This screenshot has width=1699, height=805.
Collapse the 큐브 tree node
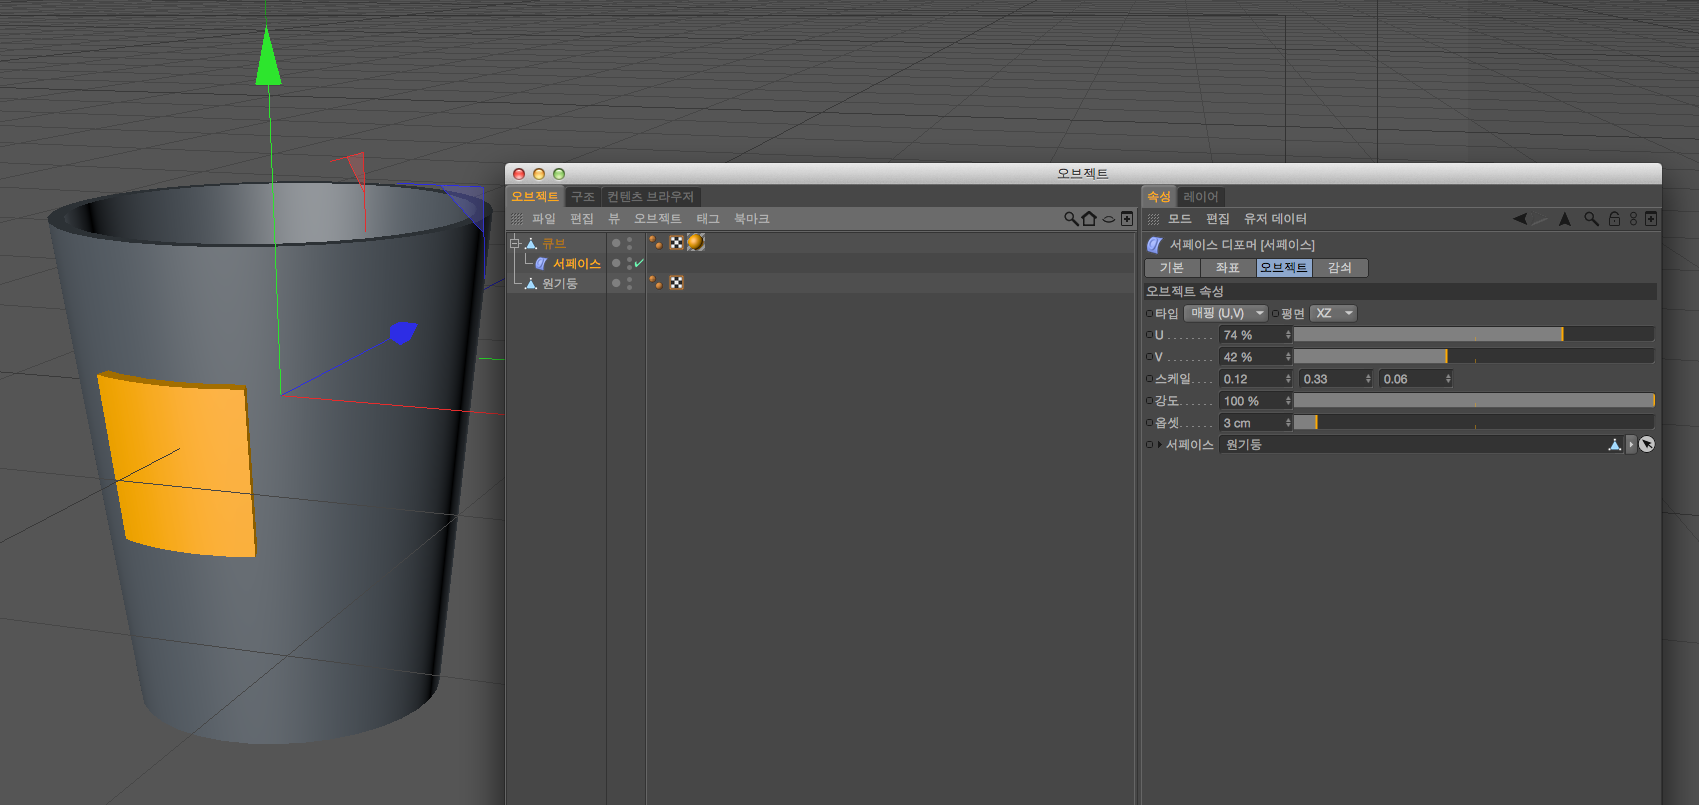point(515,243)
